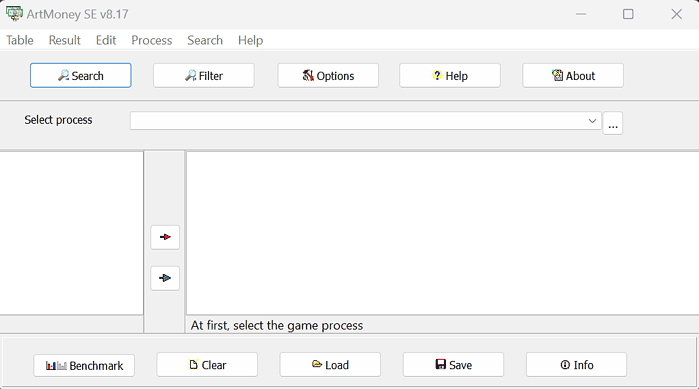Maximize the ArtMoney window
Image resolution: width=699 pixels, height=389 pixels.
(x=628, y=14)
